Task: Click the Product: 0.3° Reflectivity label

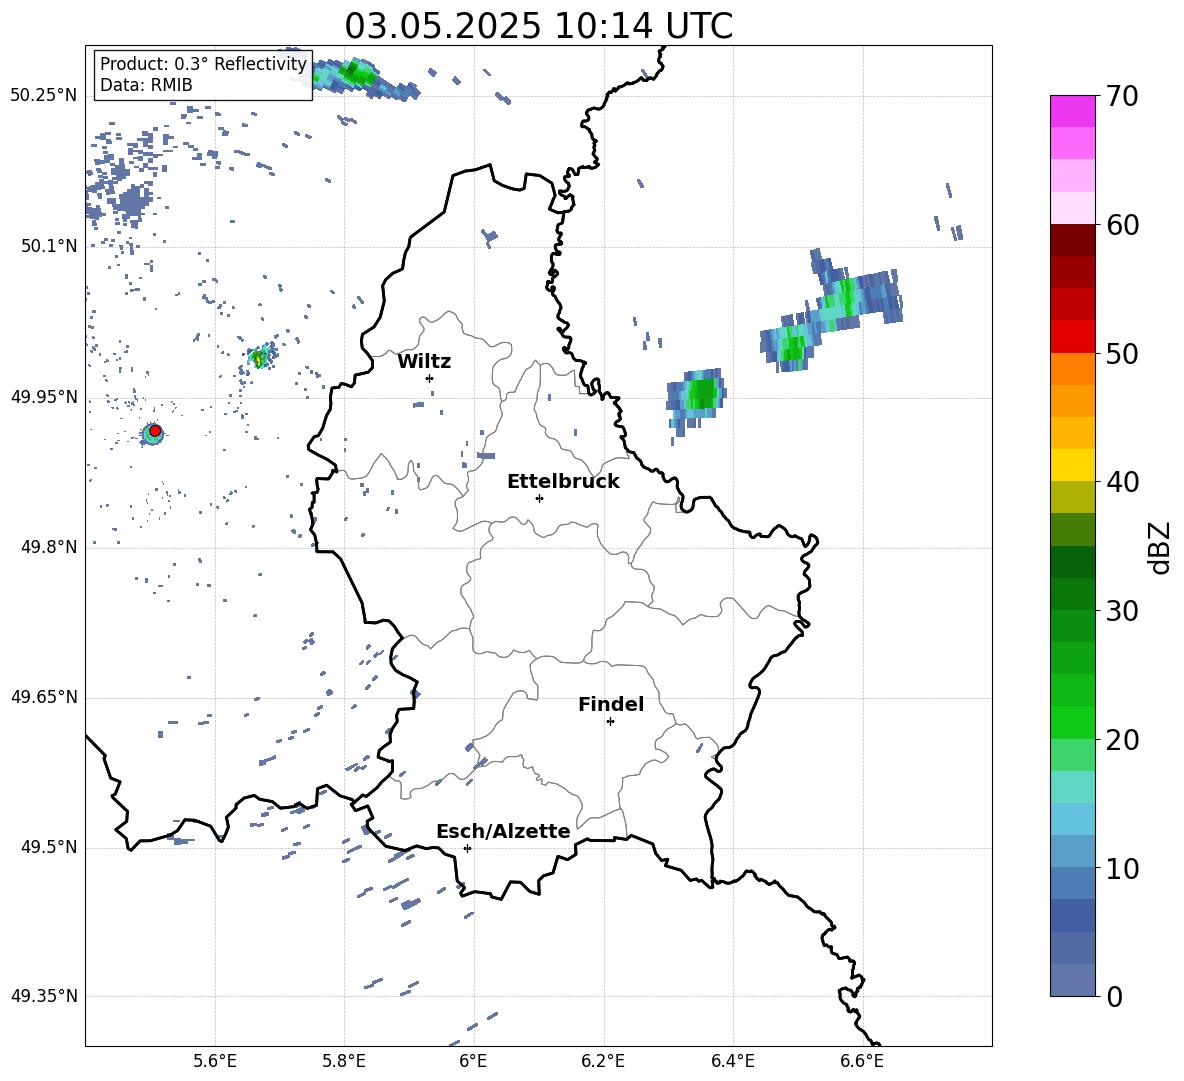Action: click(203, 64)
